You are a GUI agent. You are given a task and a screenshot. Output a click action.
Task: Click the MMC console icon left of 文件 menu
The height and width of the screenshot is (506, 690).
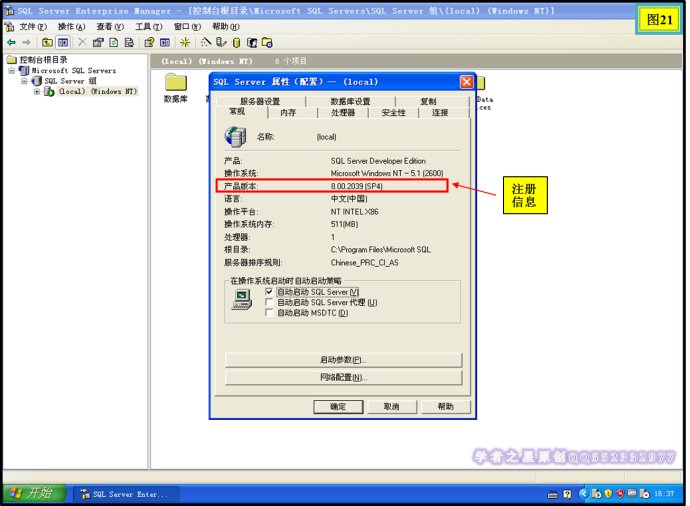[x=9, y=27]
